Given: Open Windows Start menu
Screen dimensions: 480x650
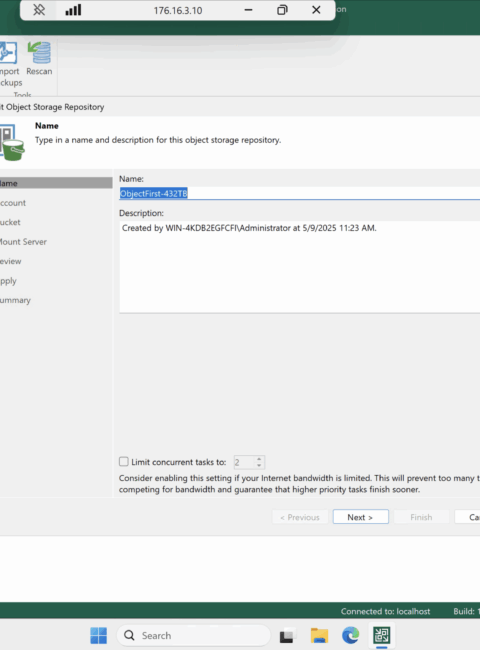Looking at the screenshot, I should 99,635.
